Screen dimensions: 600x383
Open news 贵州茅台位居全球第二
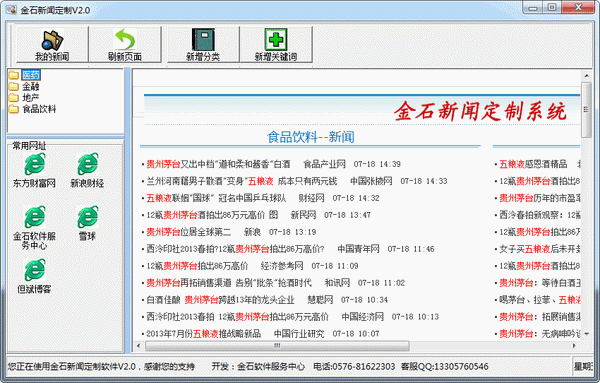point(189,232)
